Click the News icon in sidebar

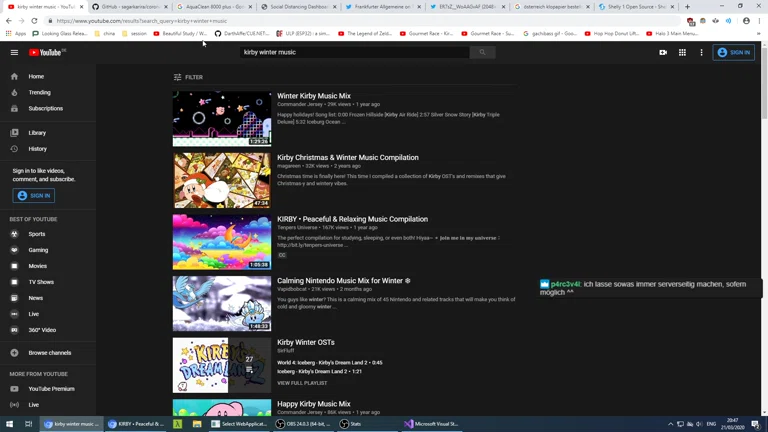tap(14, 298)
